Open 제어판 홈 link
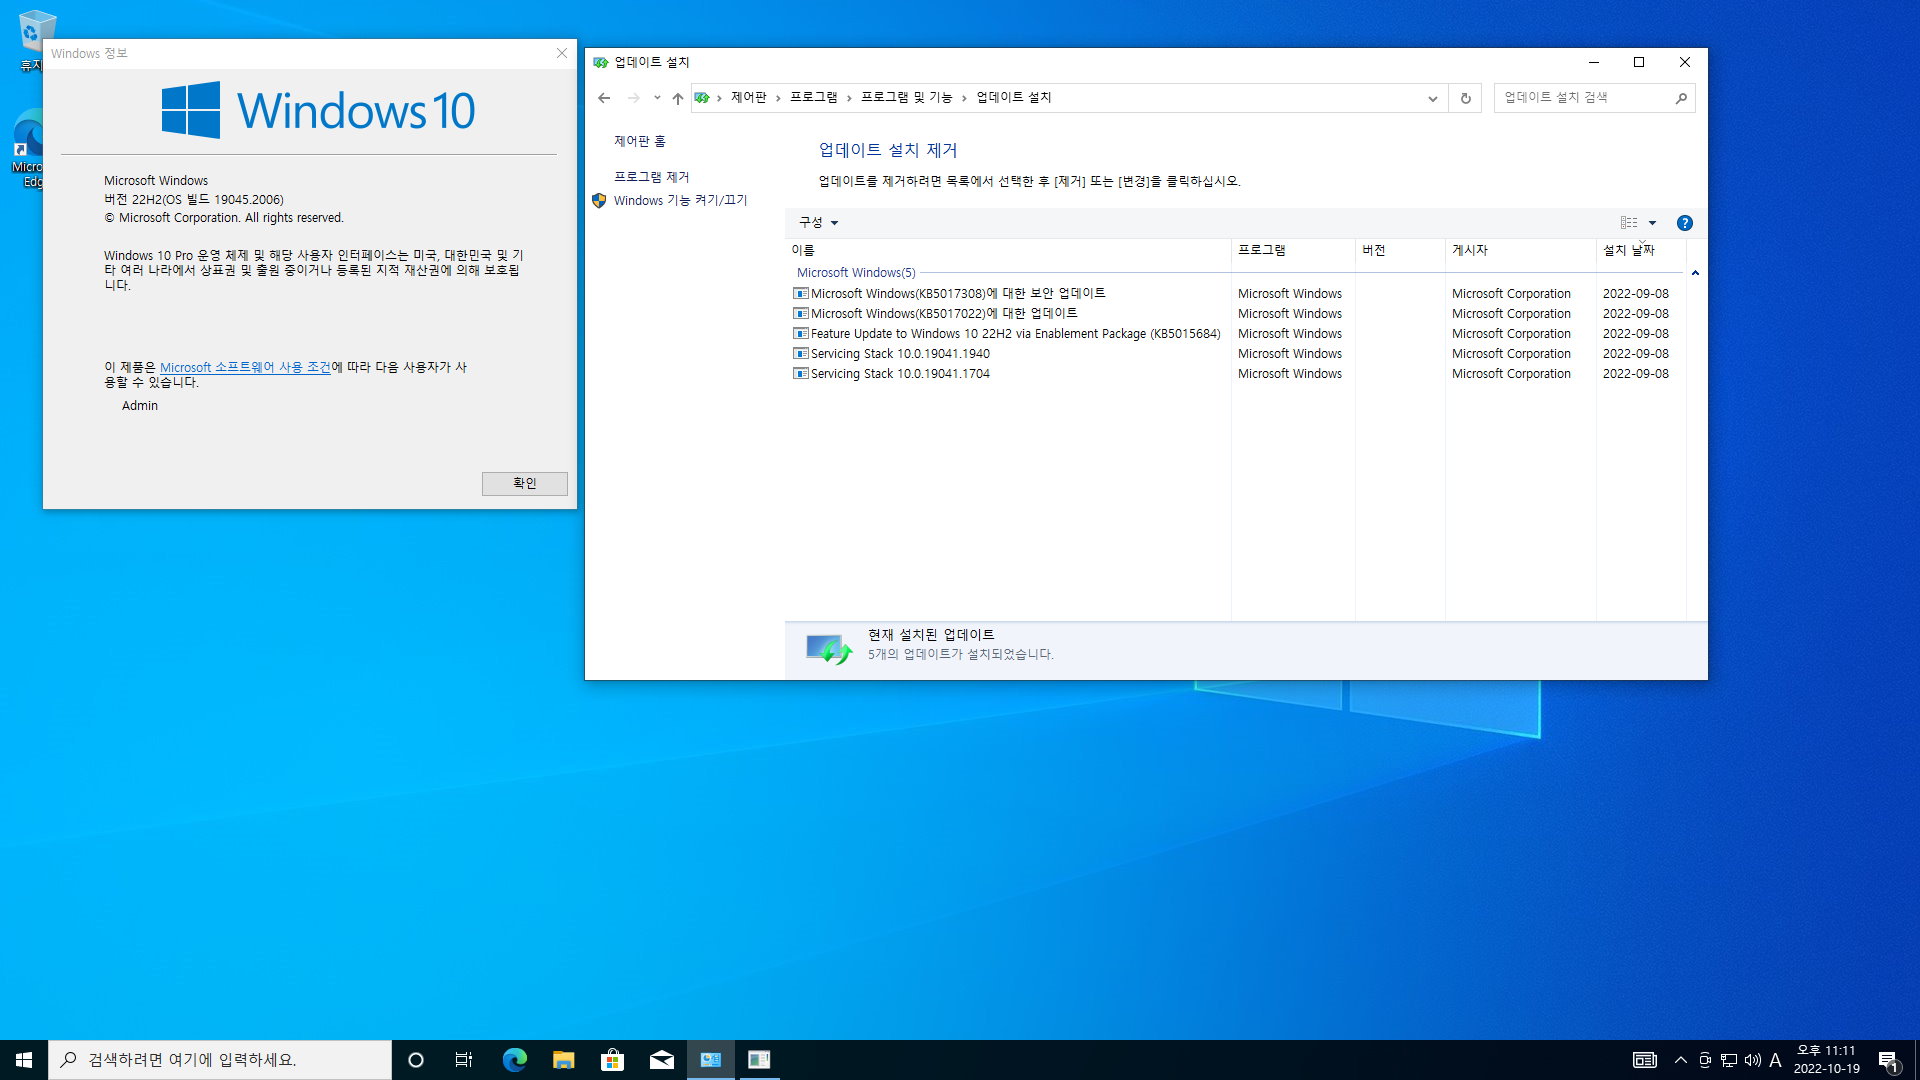The height and width of the screenshot is (1080, 1920). tap(640, 142)
